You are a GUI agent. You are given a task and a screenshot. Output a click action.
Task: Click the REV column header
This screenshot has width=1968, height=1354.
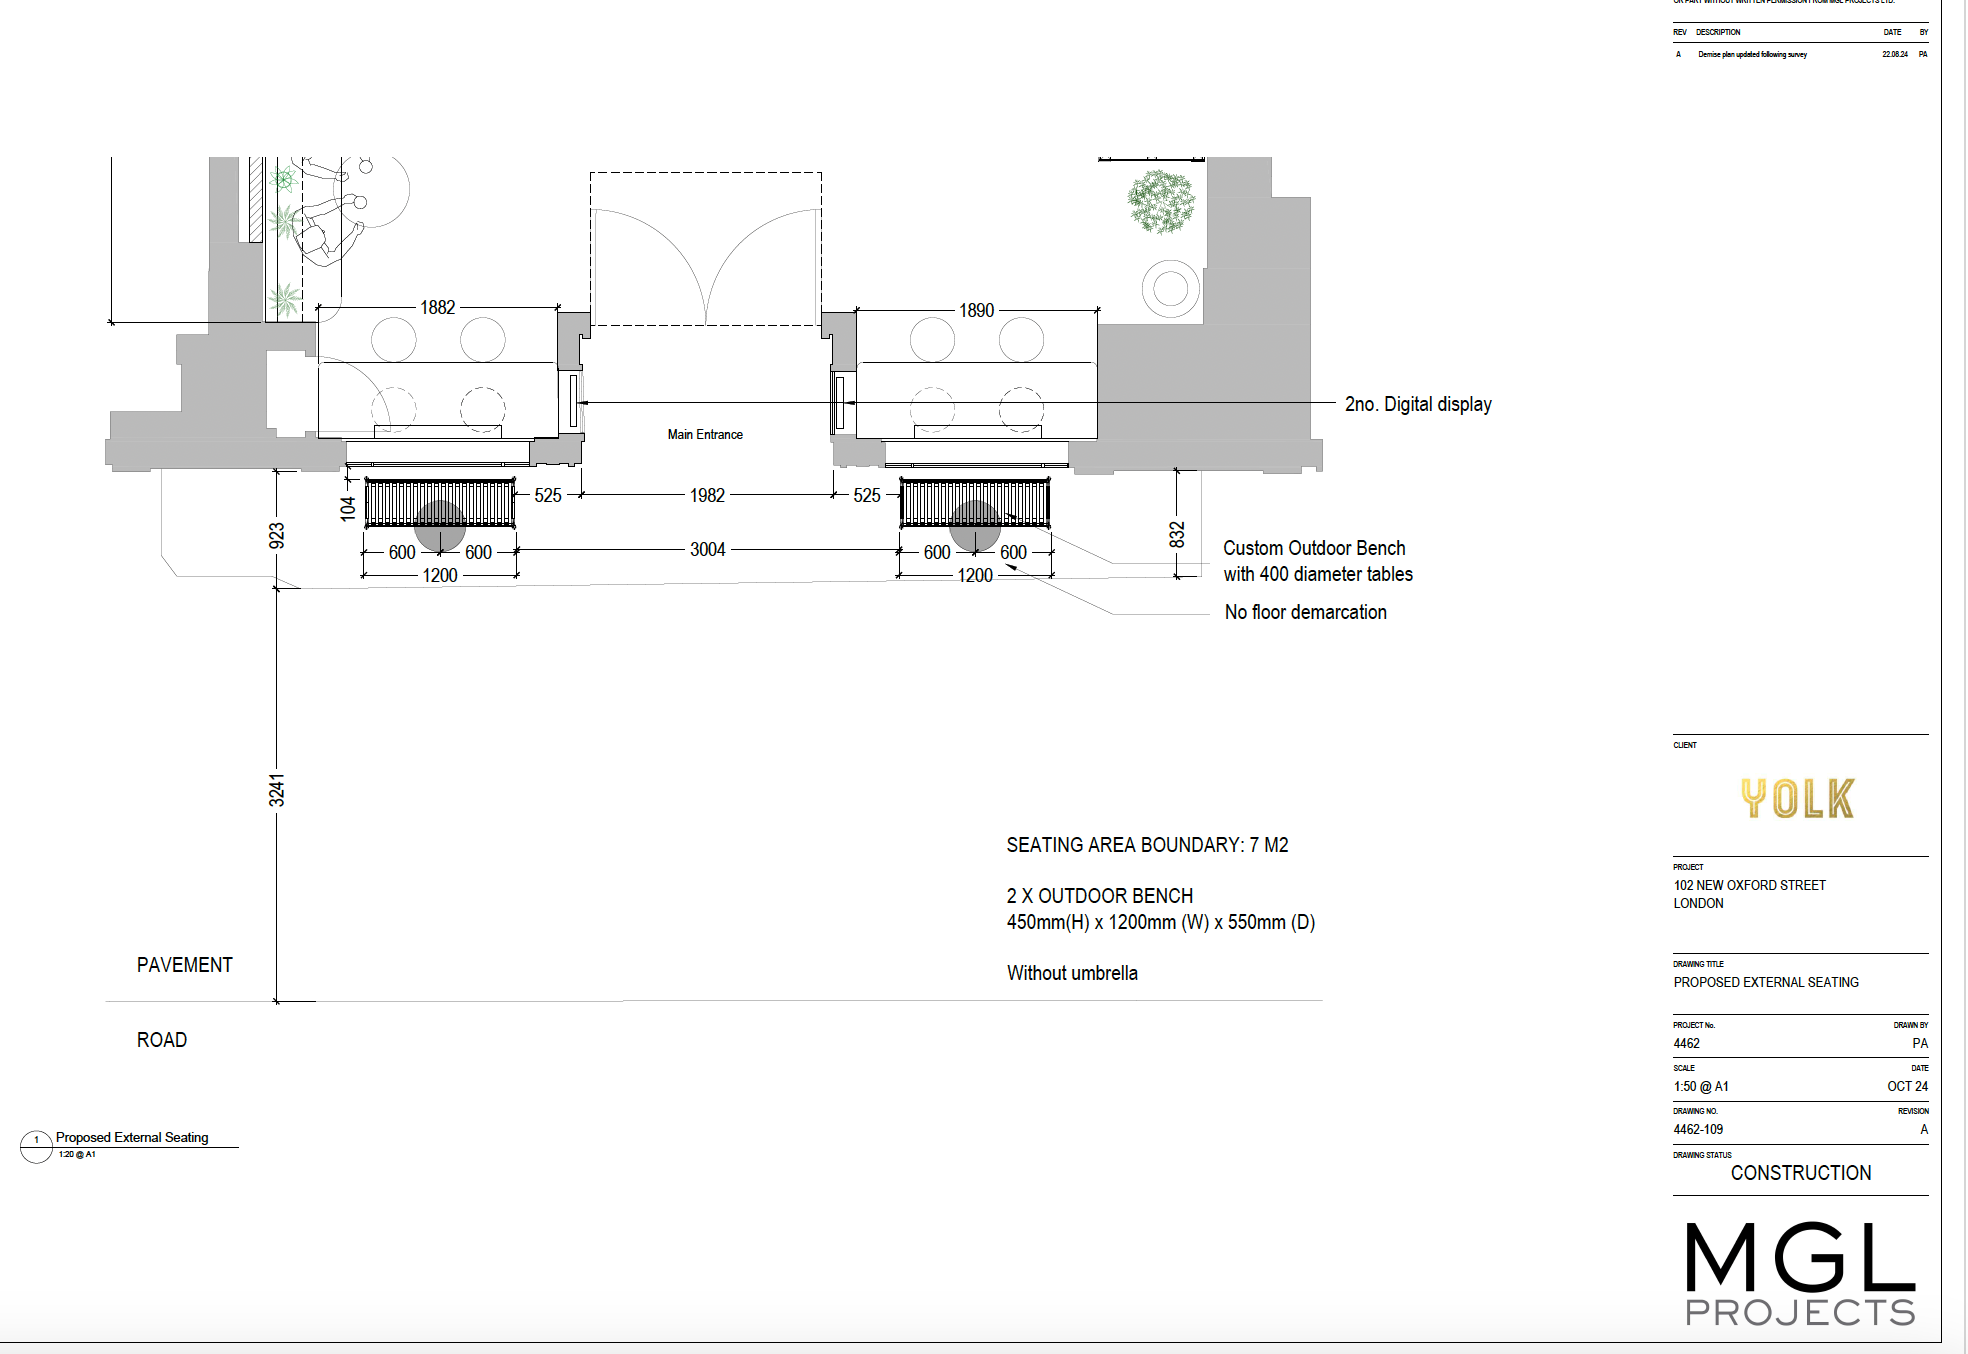point(1680,32)
